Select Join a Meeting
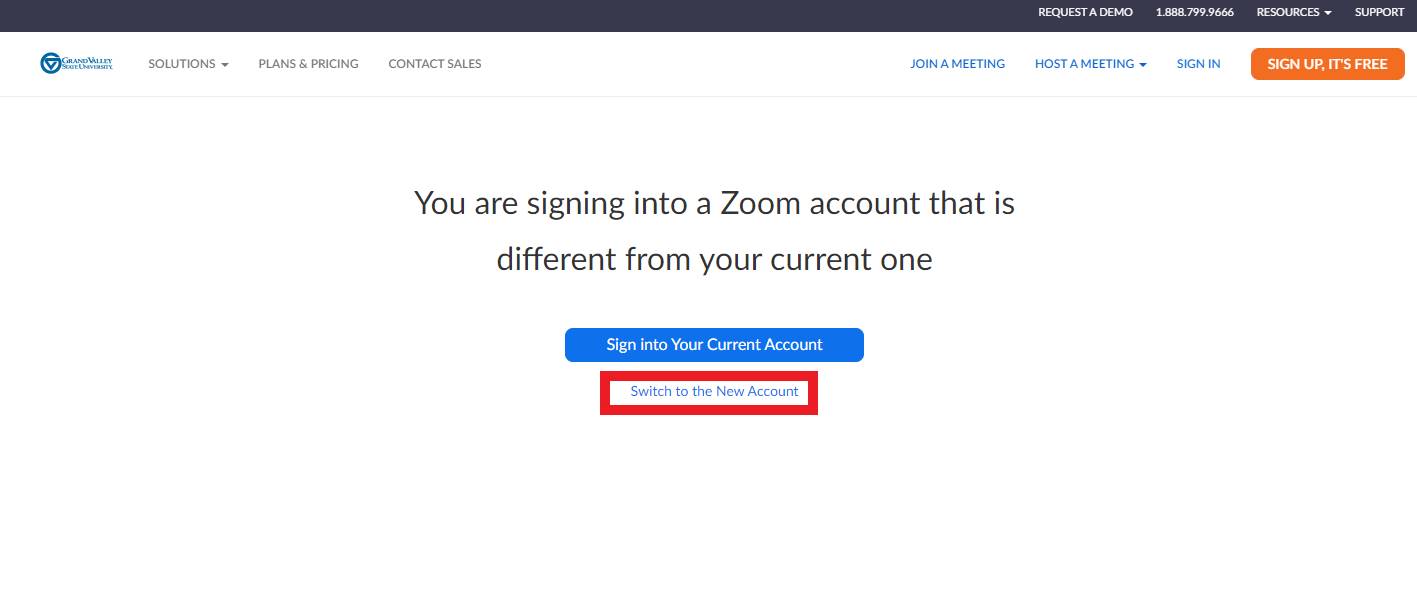Image resolution: width=1417 pixels, height=603 pixels. click(957, 64)
